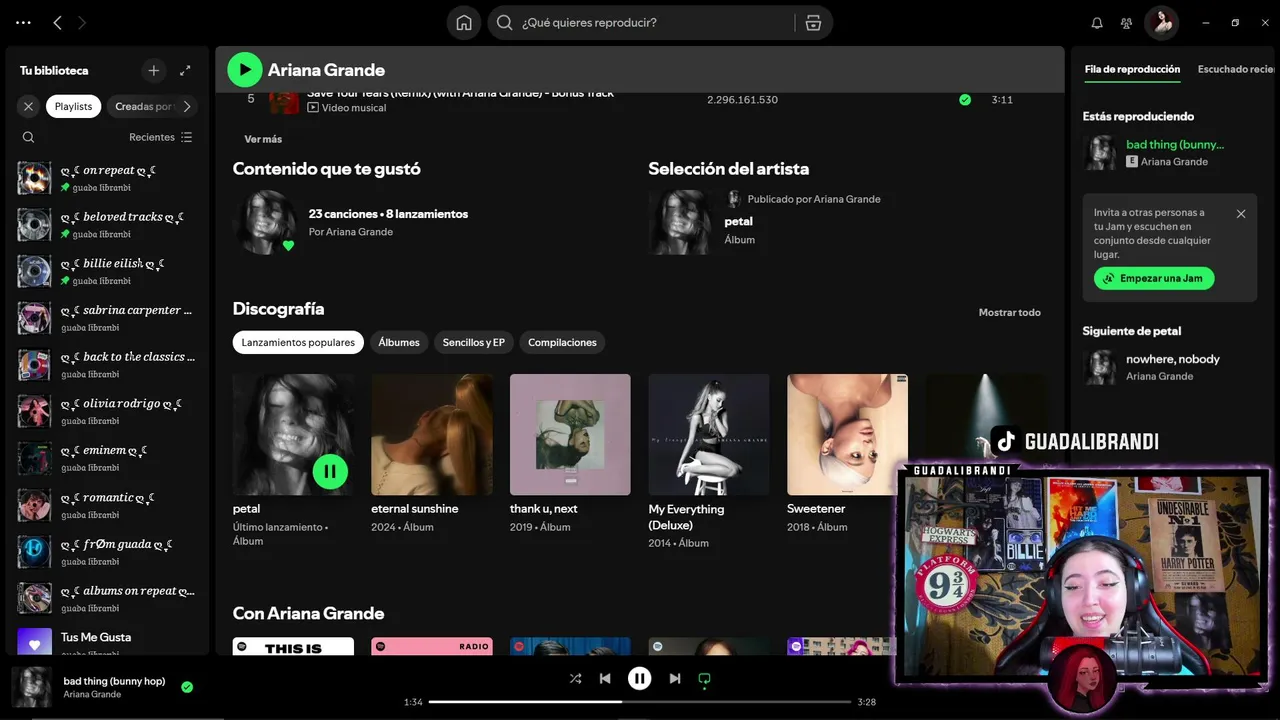This screenshot has width=1280, height=720.
Task: Open the bottom bar 'Ariana Grande' artist link
Action: click(92, 694)
